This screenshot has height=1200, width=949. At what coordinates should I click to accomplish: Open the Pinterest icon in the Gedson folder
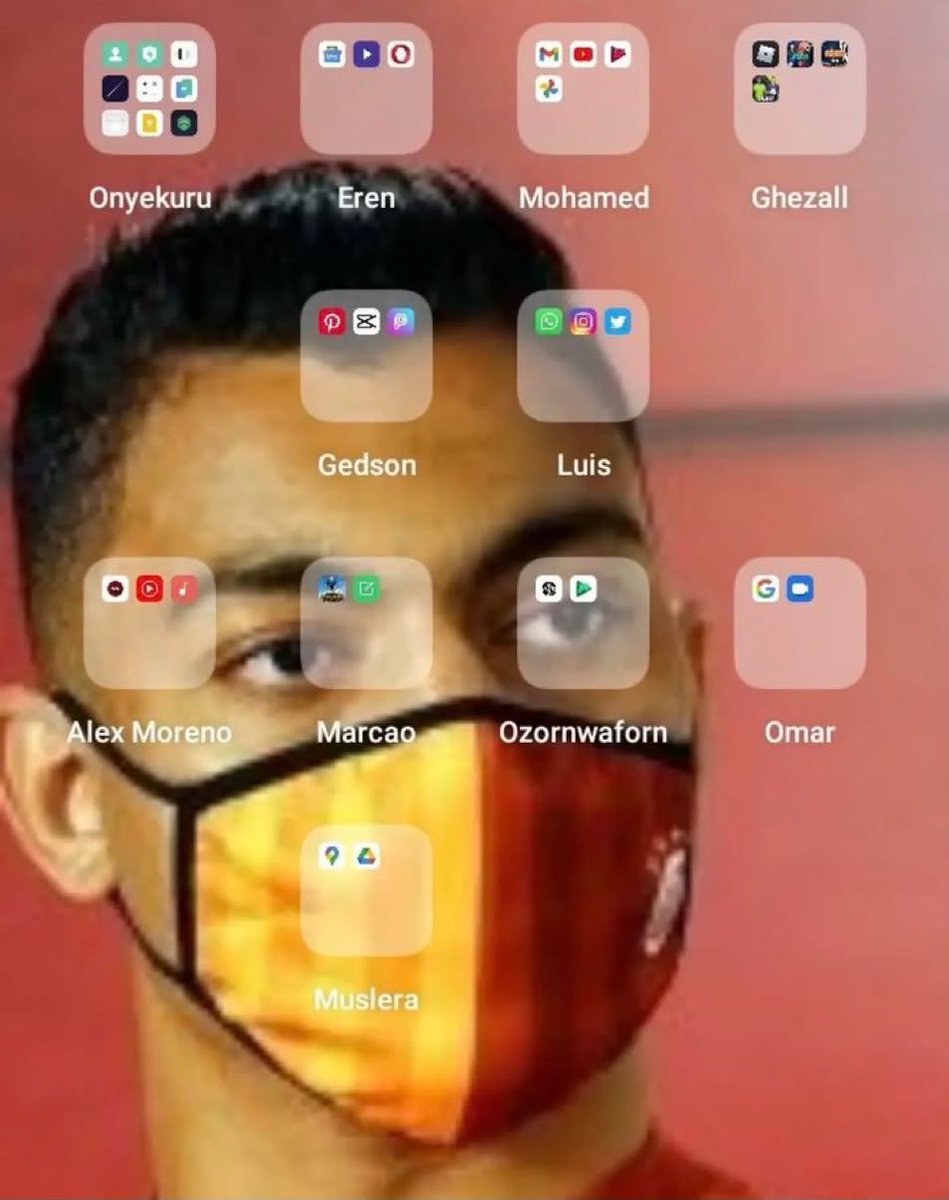click(x=332, y=321)
